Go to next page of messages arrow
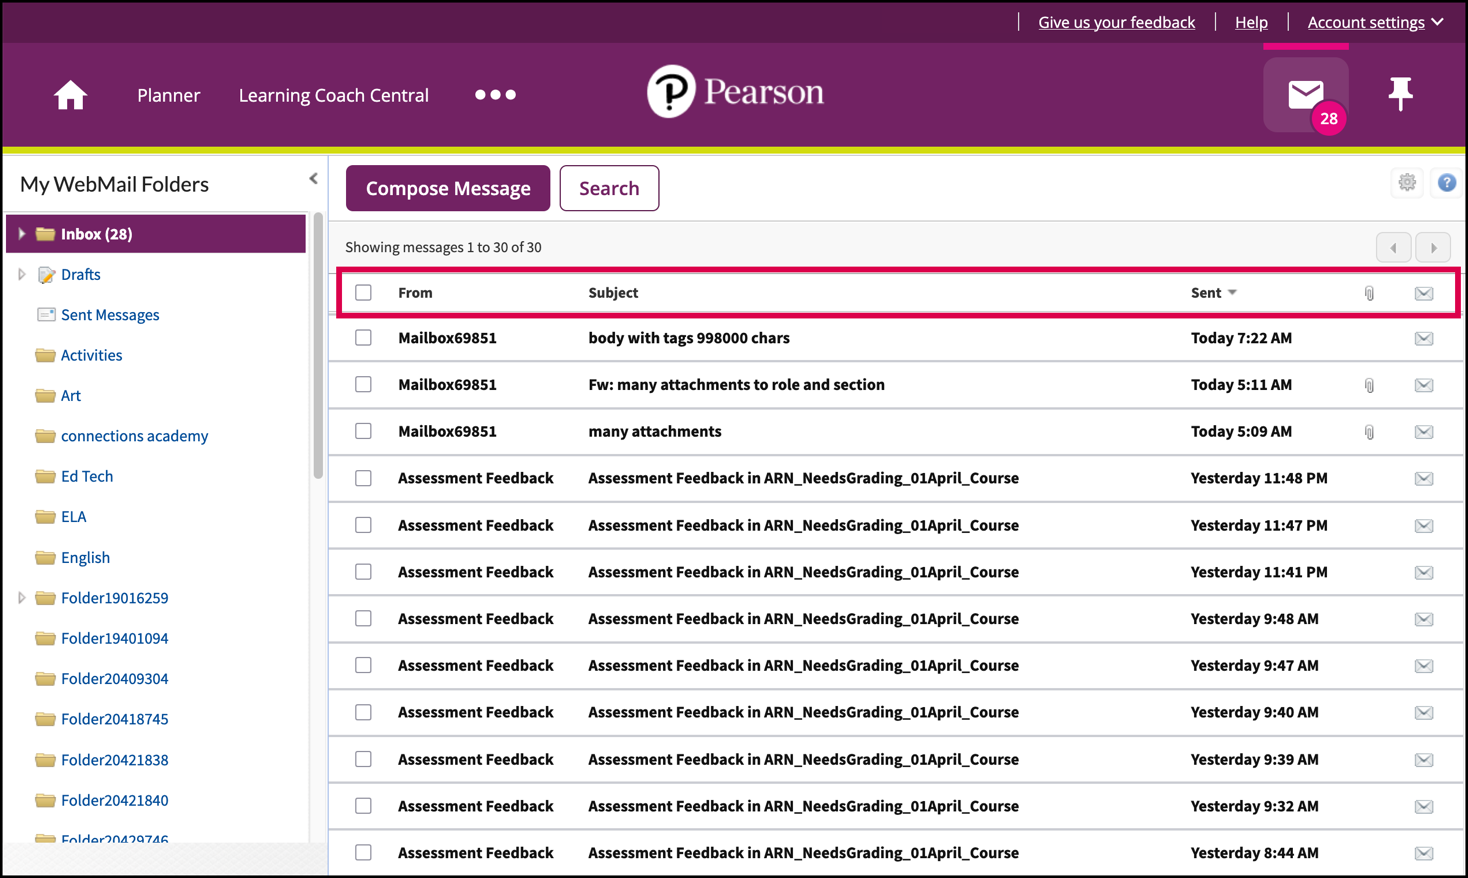Viewport: 1468px width, 878px height. pos(1433,248)
